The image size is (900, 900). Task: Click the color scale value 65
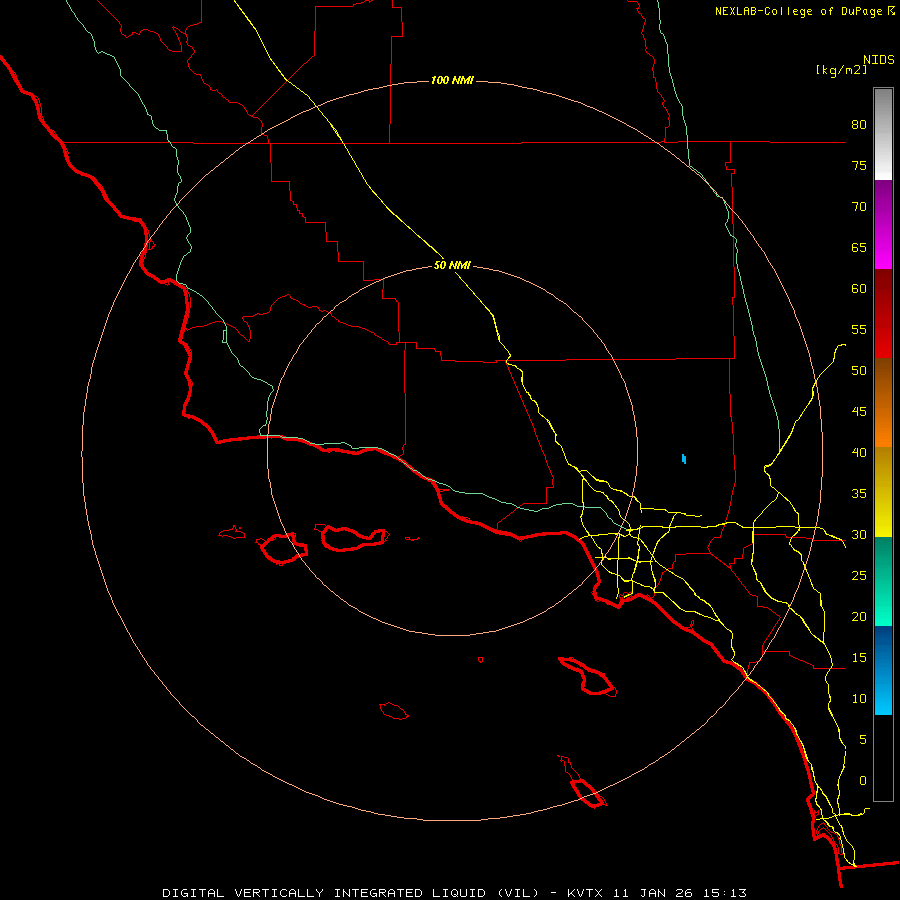click(x=859, y=247)
